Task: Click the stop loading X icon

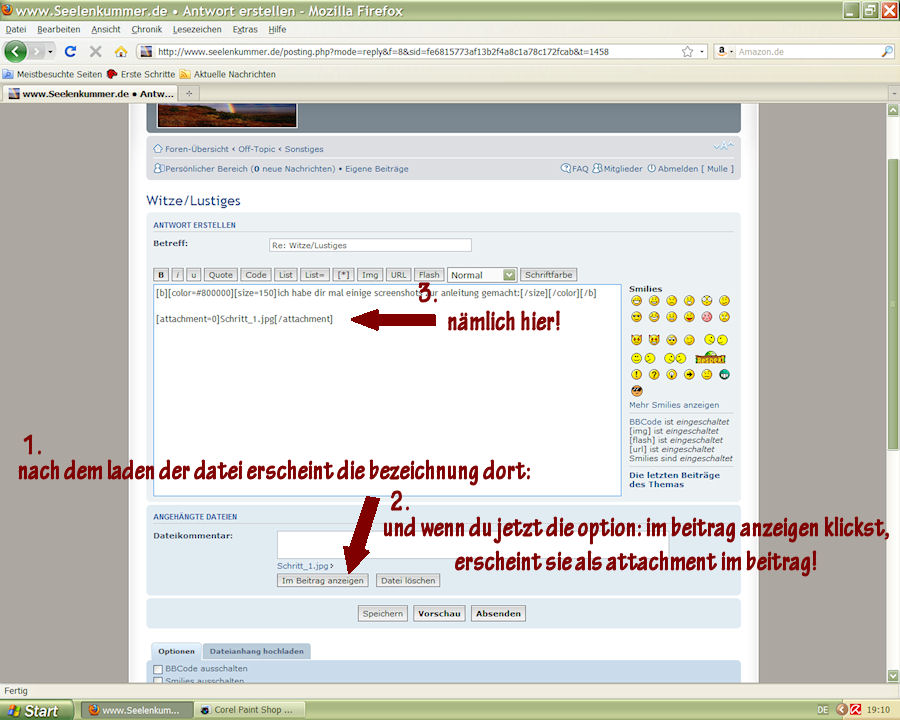Action: click(96, 51)
